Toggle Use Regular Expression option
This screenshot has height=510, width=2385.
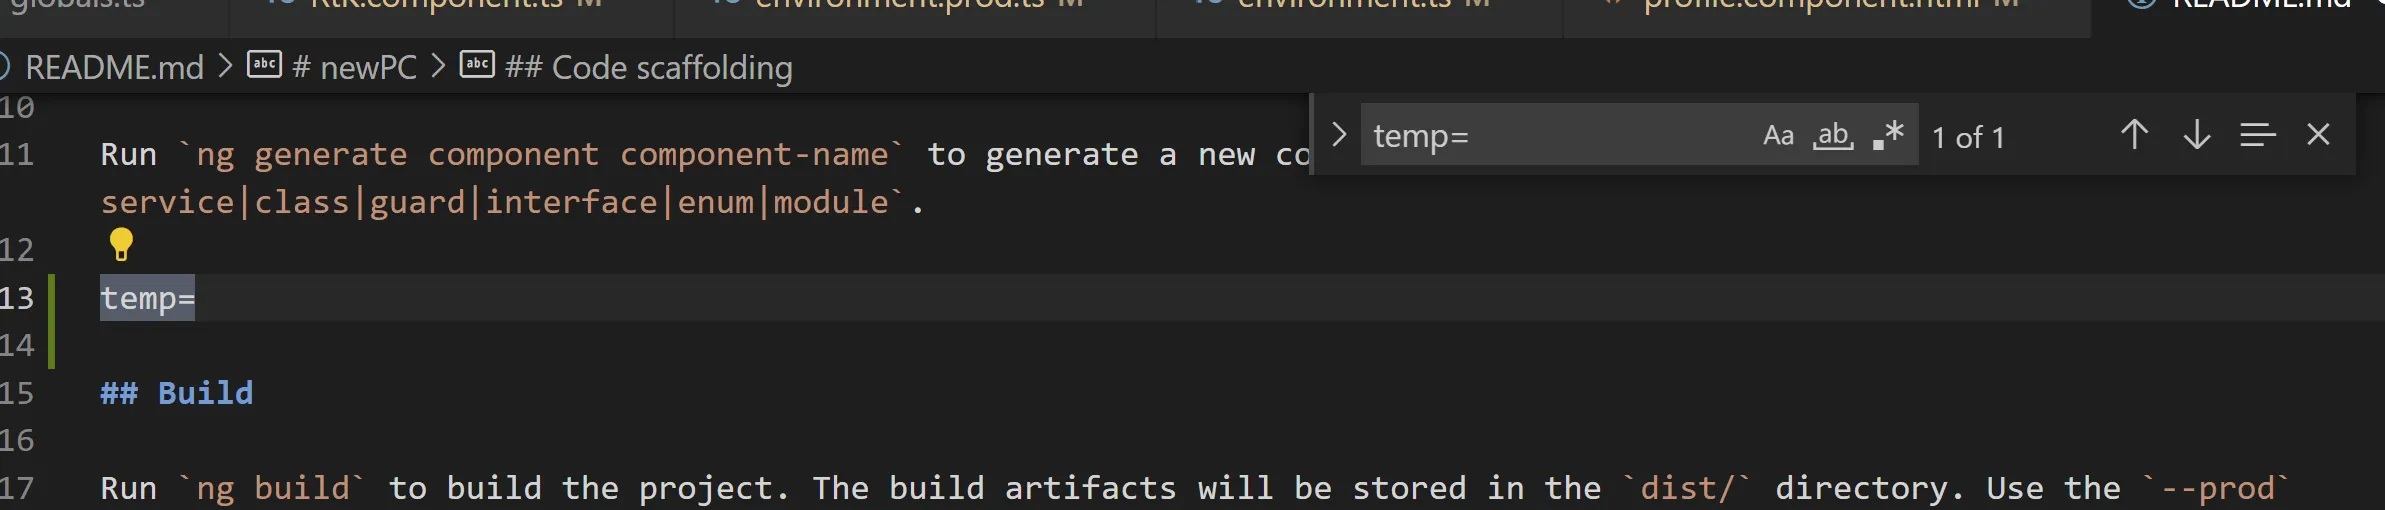[x=1888, y=136]
